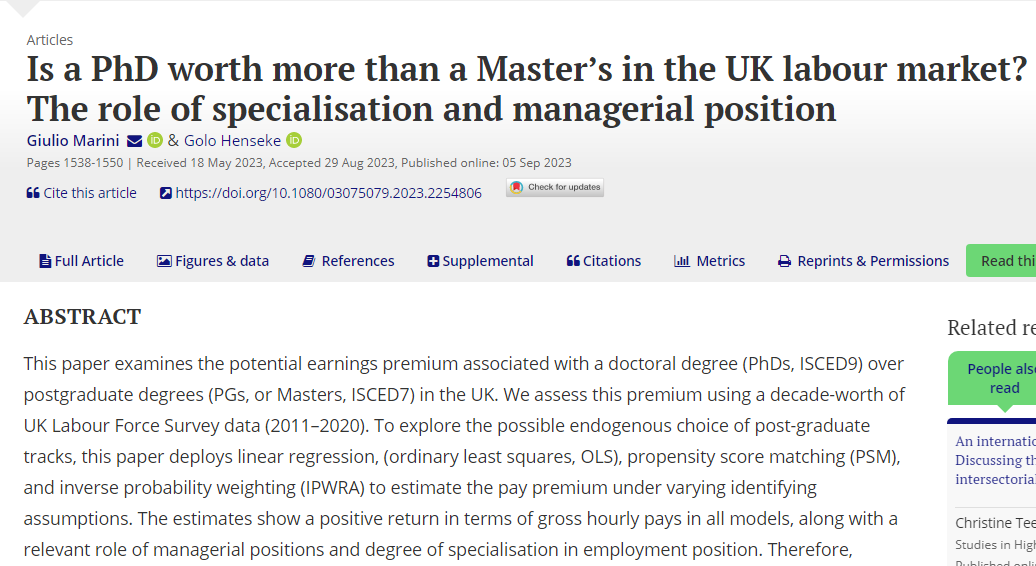1036x566 pixels.
Task: Open the Giulio Marini author link
Action: (73, 141)
